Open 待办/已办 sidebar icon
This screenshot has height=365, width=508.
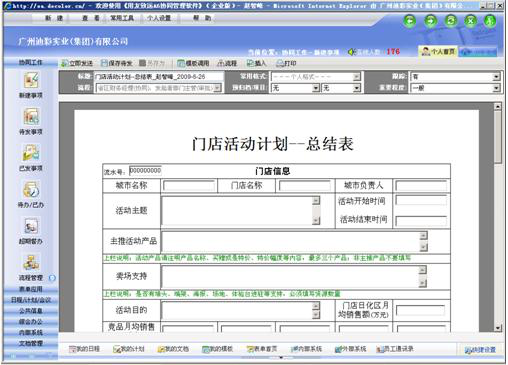click(31, 189)
